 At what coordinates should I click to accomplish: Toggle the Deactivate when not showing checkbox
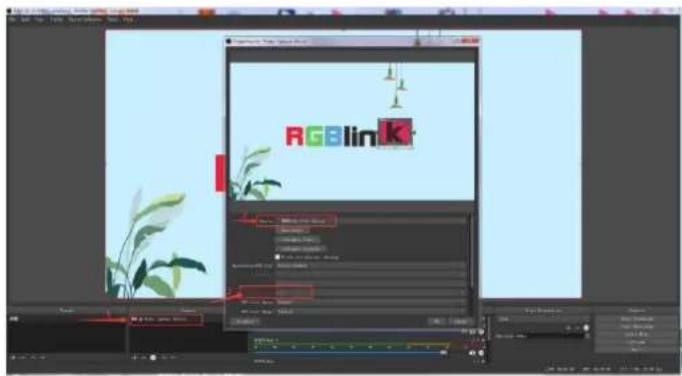[277, 257]
